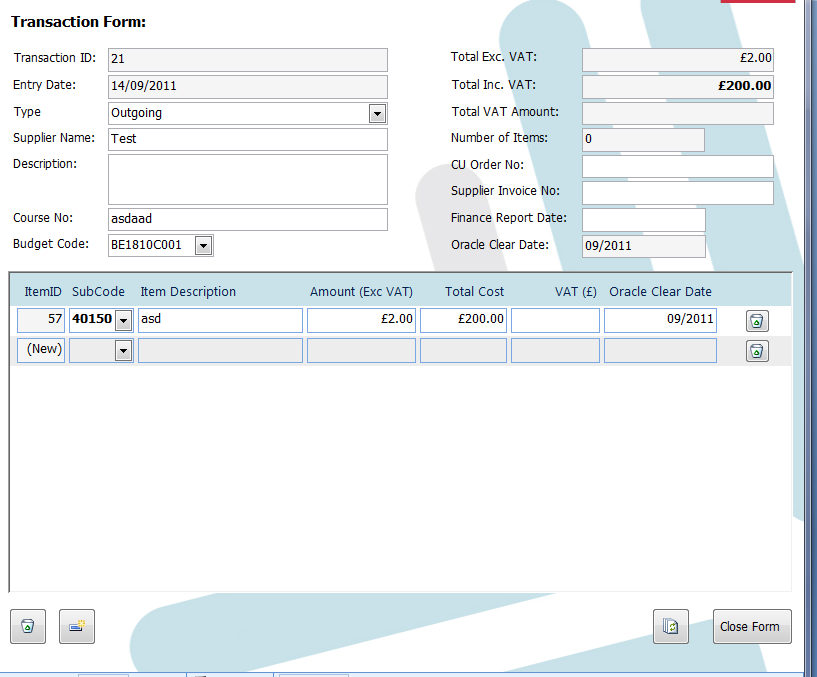The width and height of the screenshot is (817, 677).
Task: Delete item row 57 with its bin icon
Action: [757, 321]
